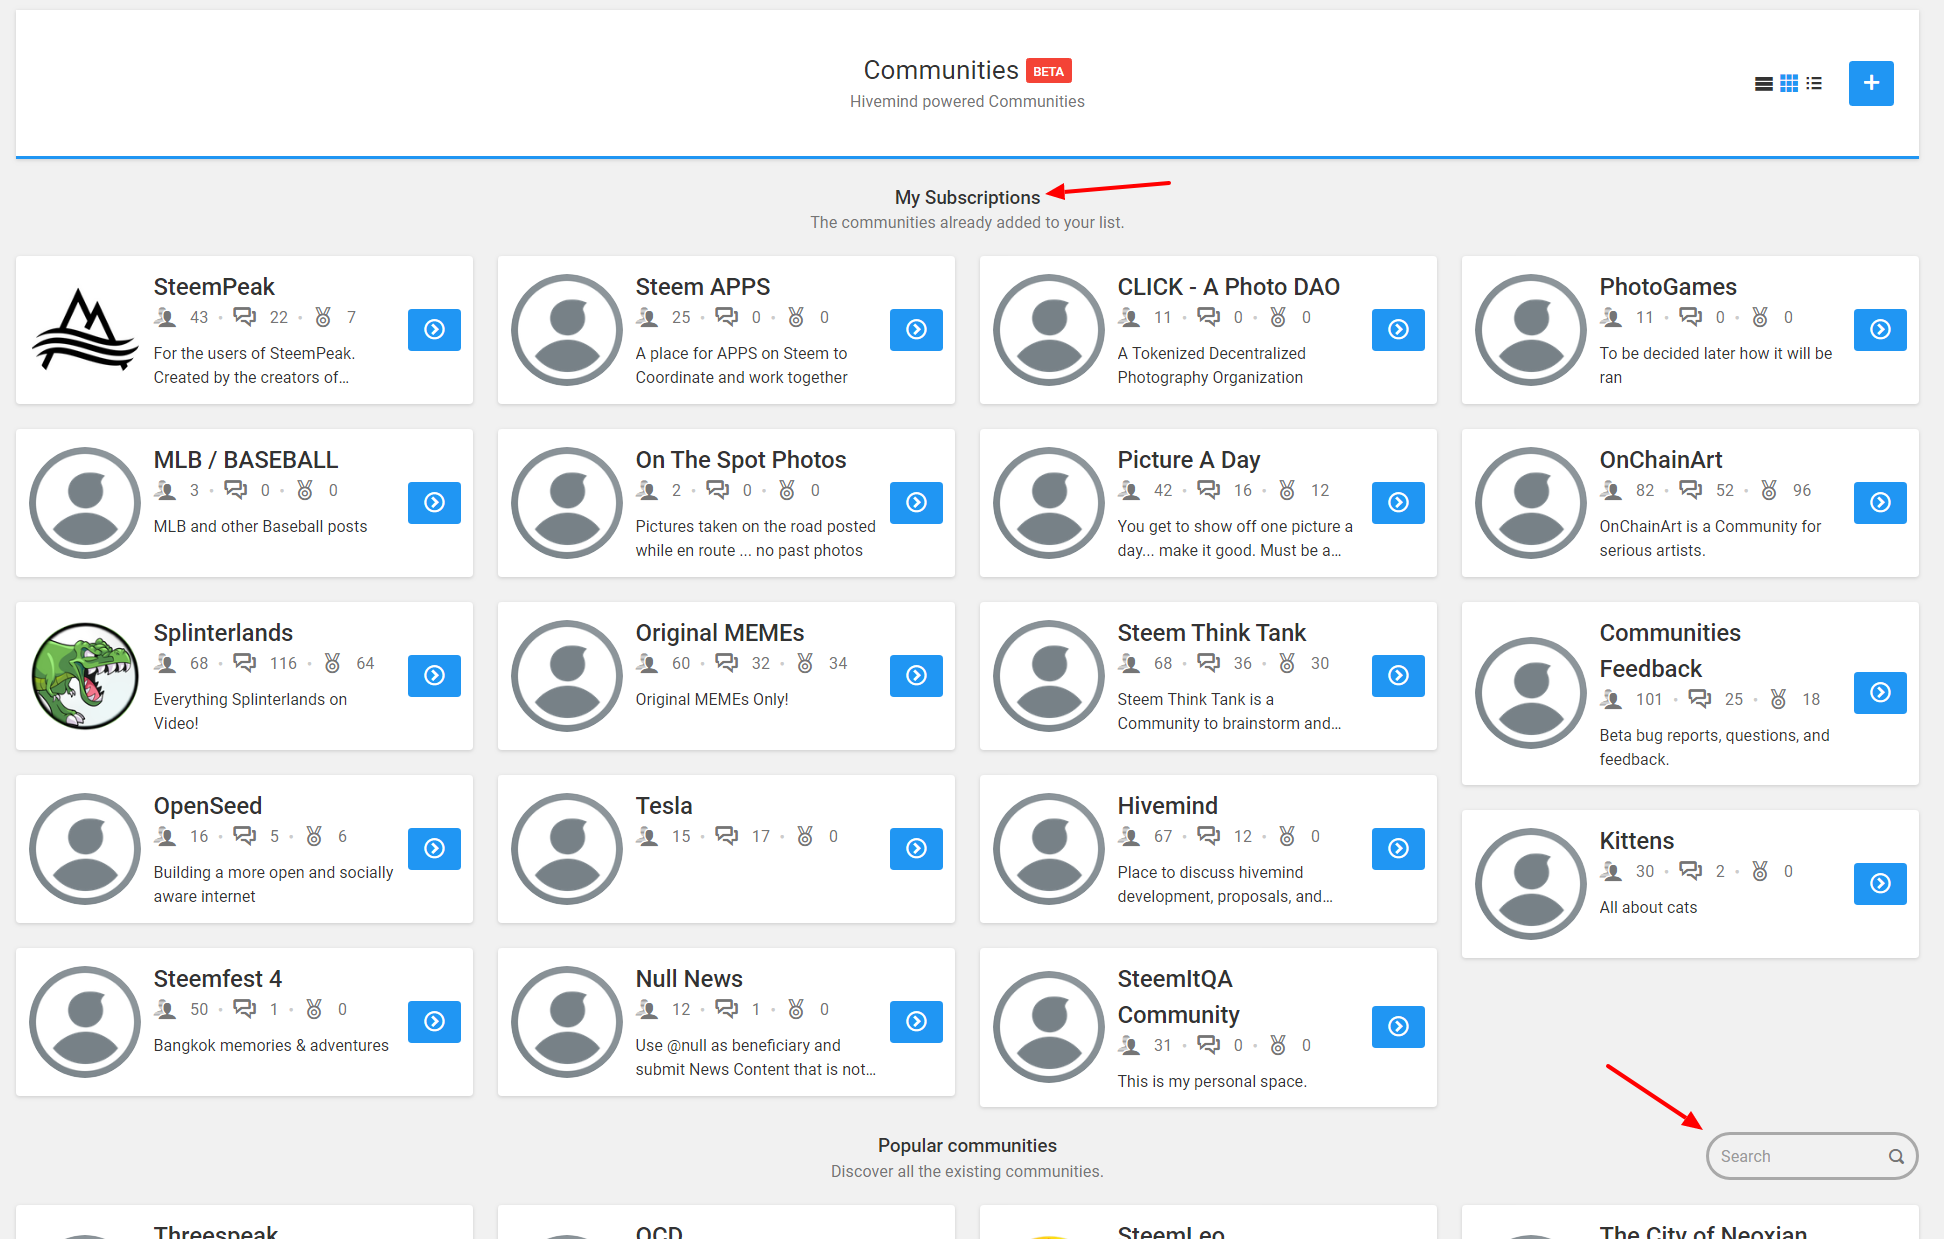Viewport: 1944px width, 1239px height.
Task: Open the CLICK - A Photo DAO title
Action: coord(1229,287)
